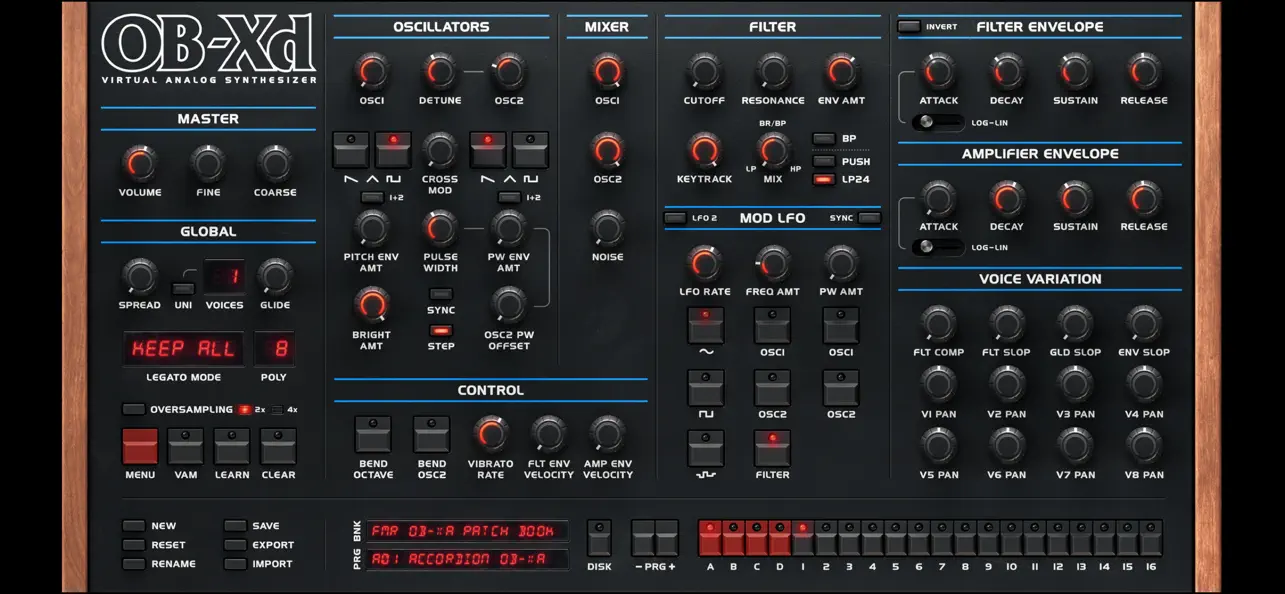Click the OSC2 PW OFFSET knob

[x=509, y=305]
